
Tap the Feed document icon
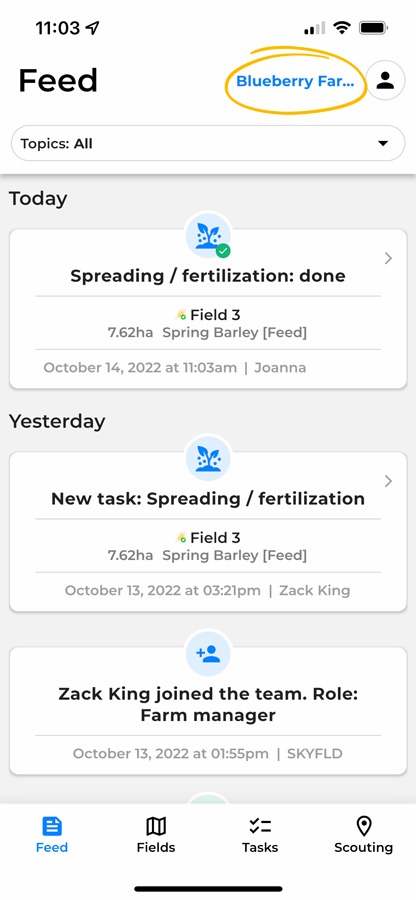[x=52, y=827]
